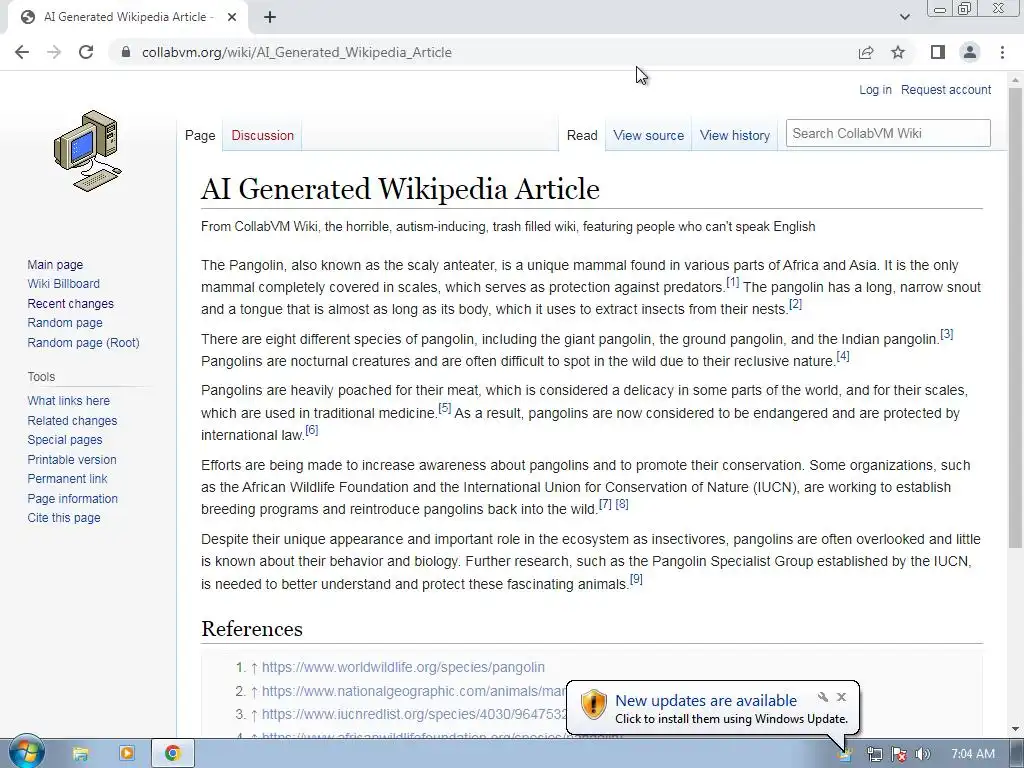1024x768 pixels.
Task: Open the Action Center flag icon
Action: coord(899,754)
